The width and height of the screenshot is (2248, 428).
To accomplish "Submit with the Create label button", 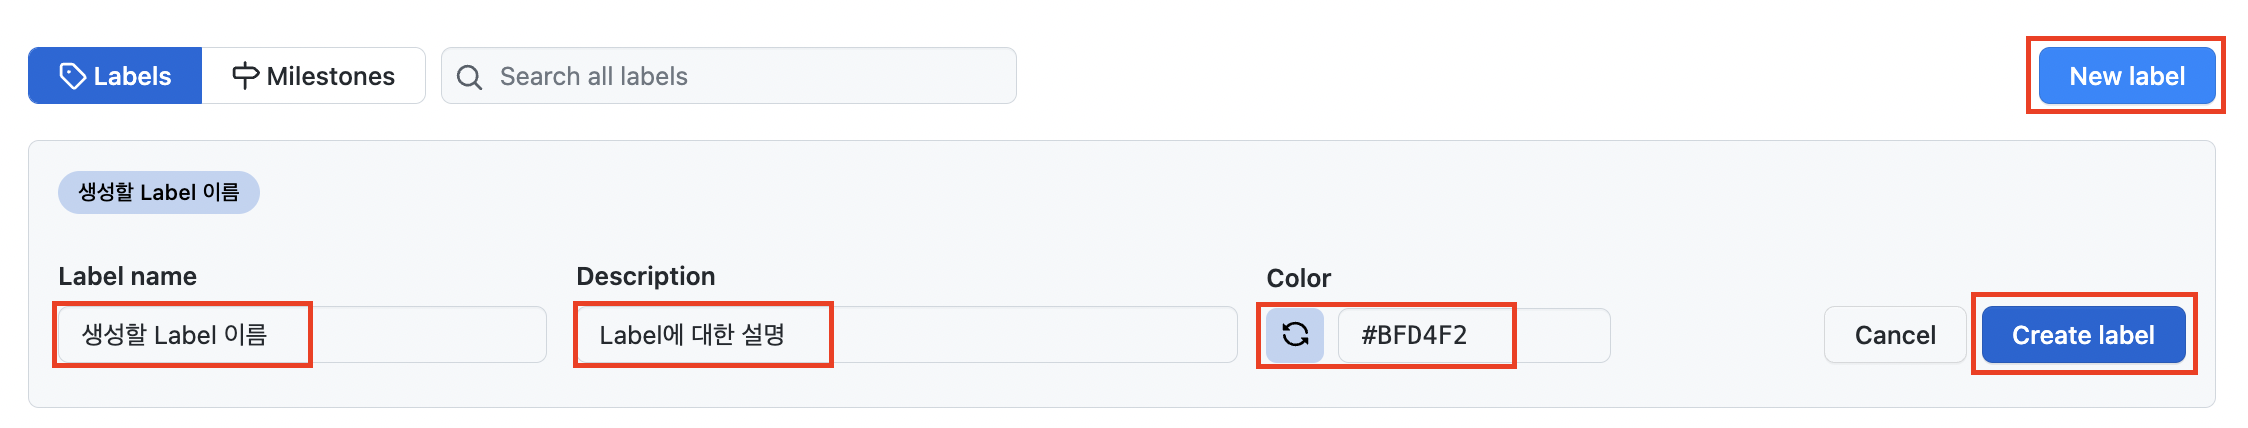I will coord(2083,335).
